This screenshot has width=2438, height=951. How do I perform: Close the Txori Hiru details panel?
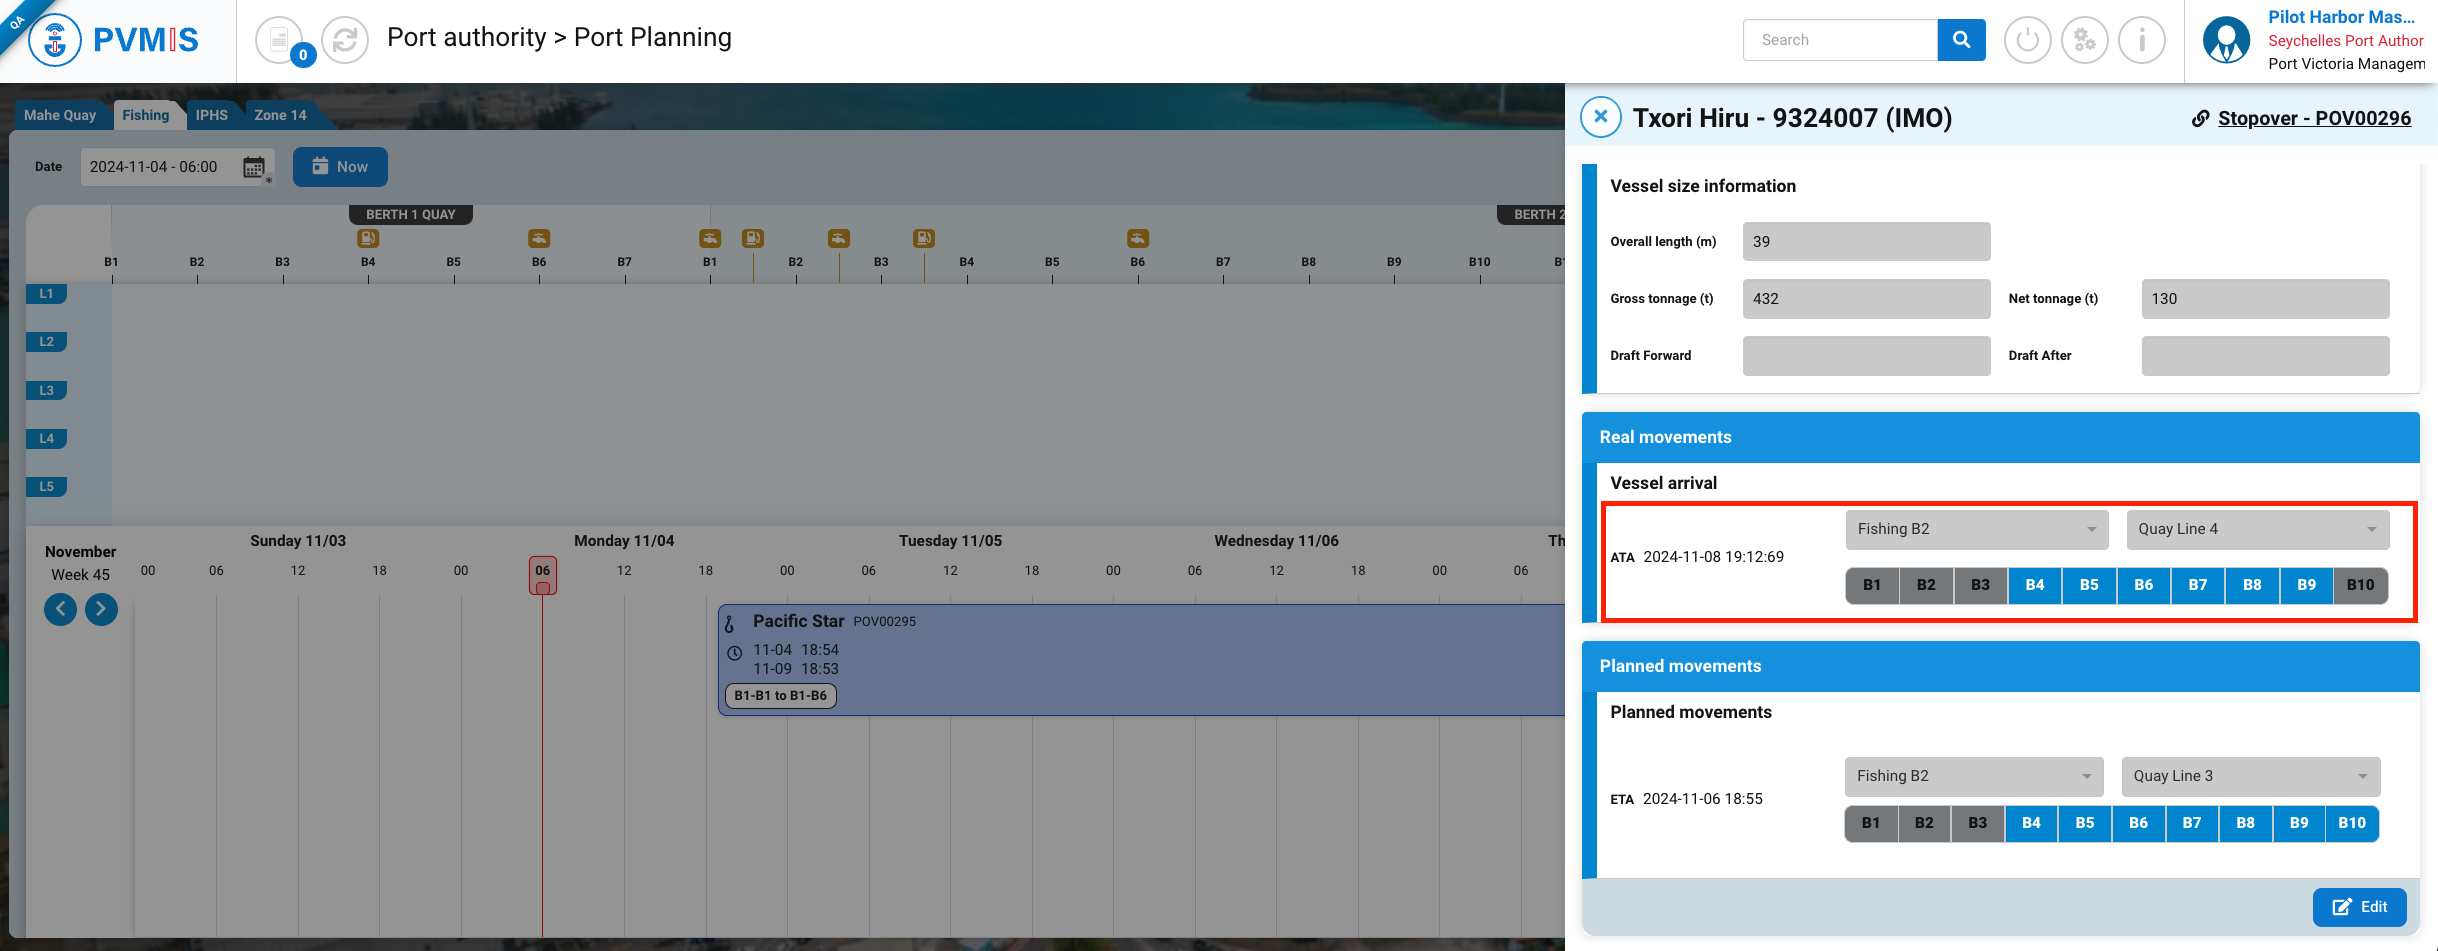[x=1600, y=117]
